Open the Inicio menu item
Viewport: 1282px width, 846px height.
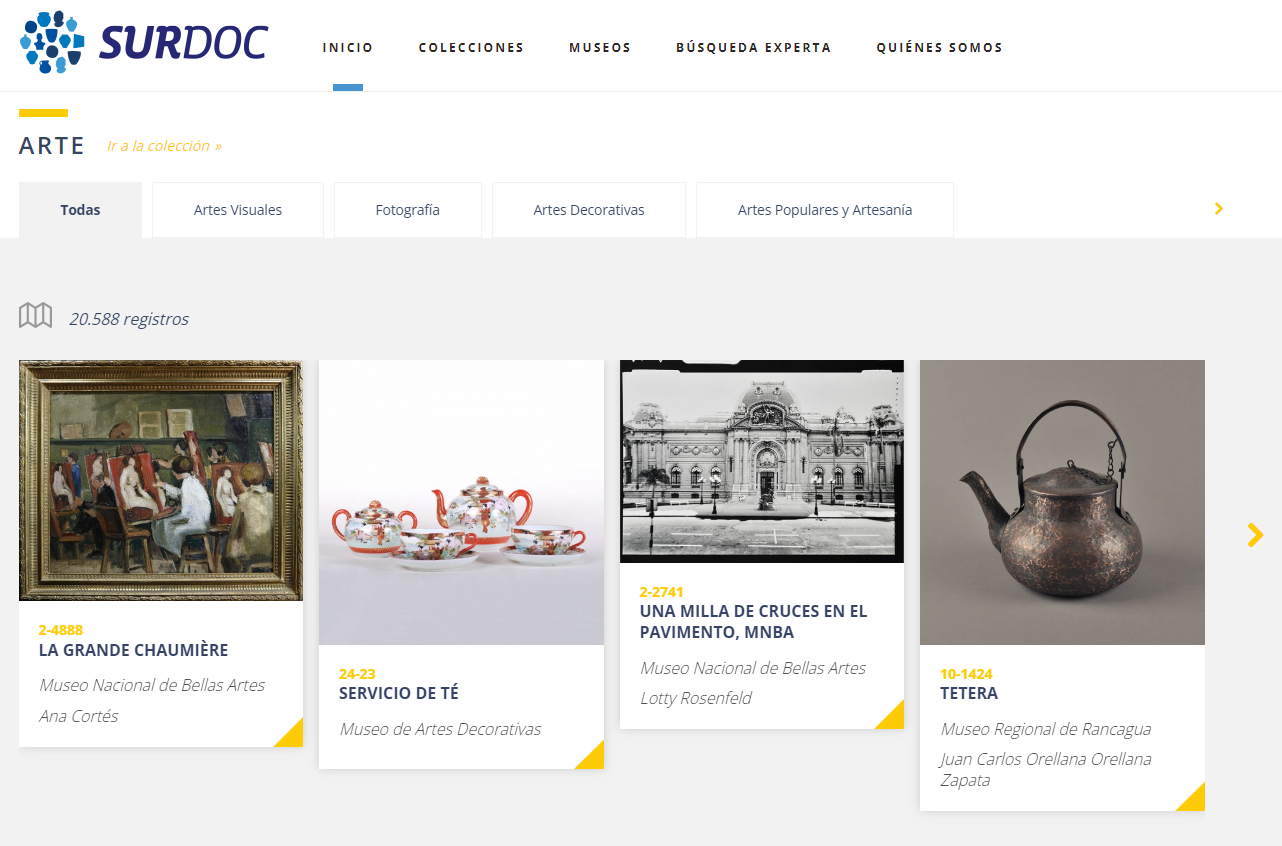point(348,48)
